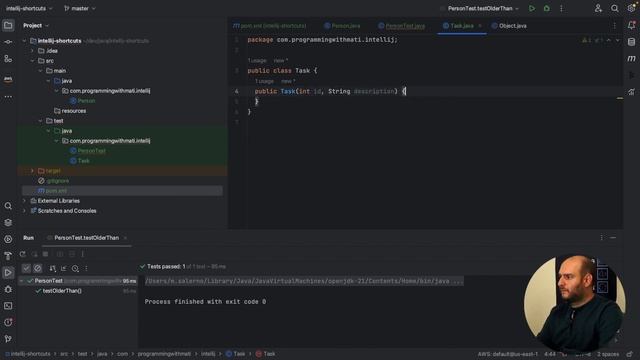This screenshot has width=640, height=360.
Task: Open the Project view selector dropdown
Action: click(36, 25)
